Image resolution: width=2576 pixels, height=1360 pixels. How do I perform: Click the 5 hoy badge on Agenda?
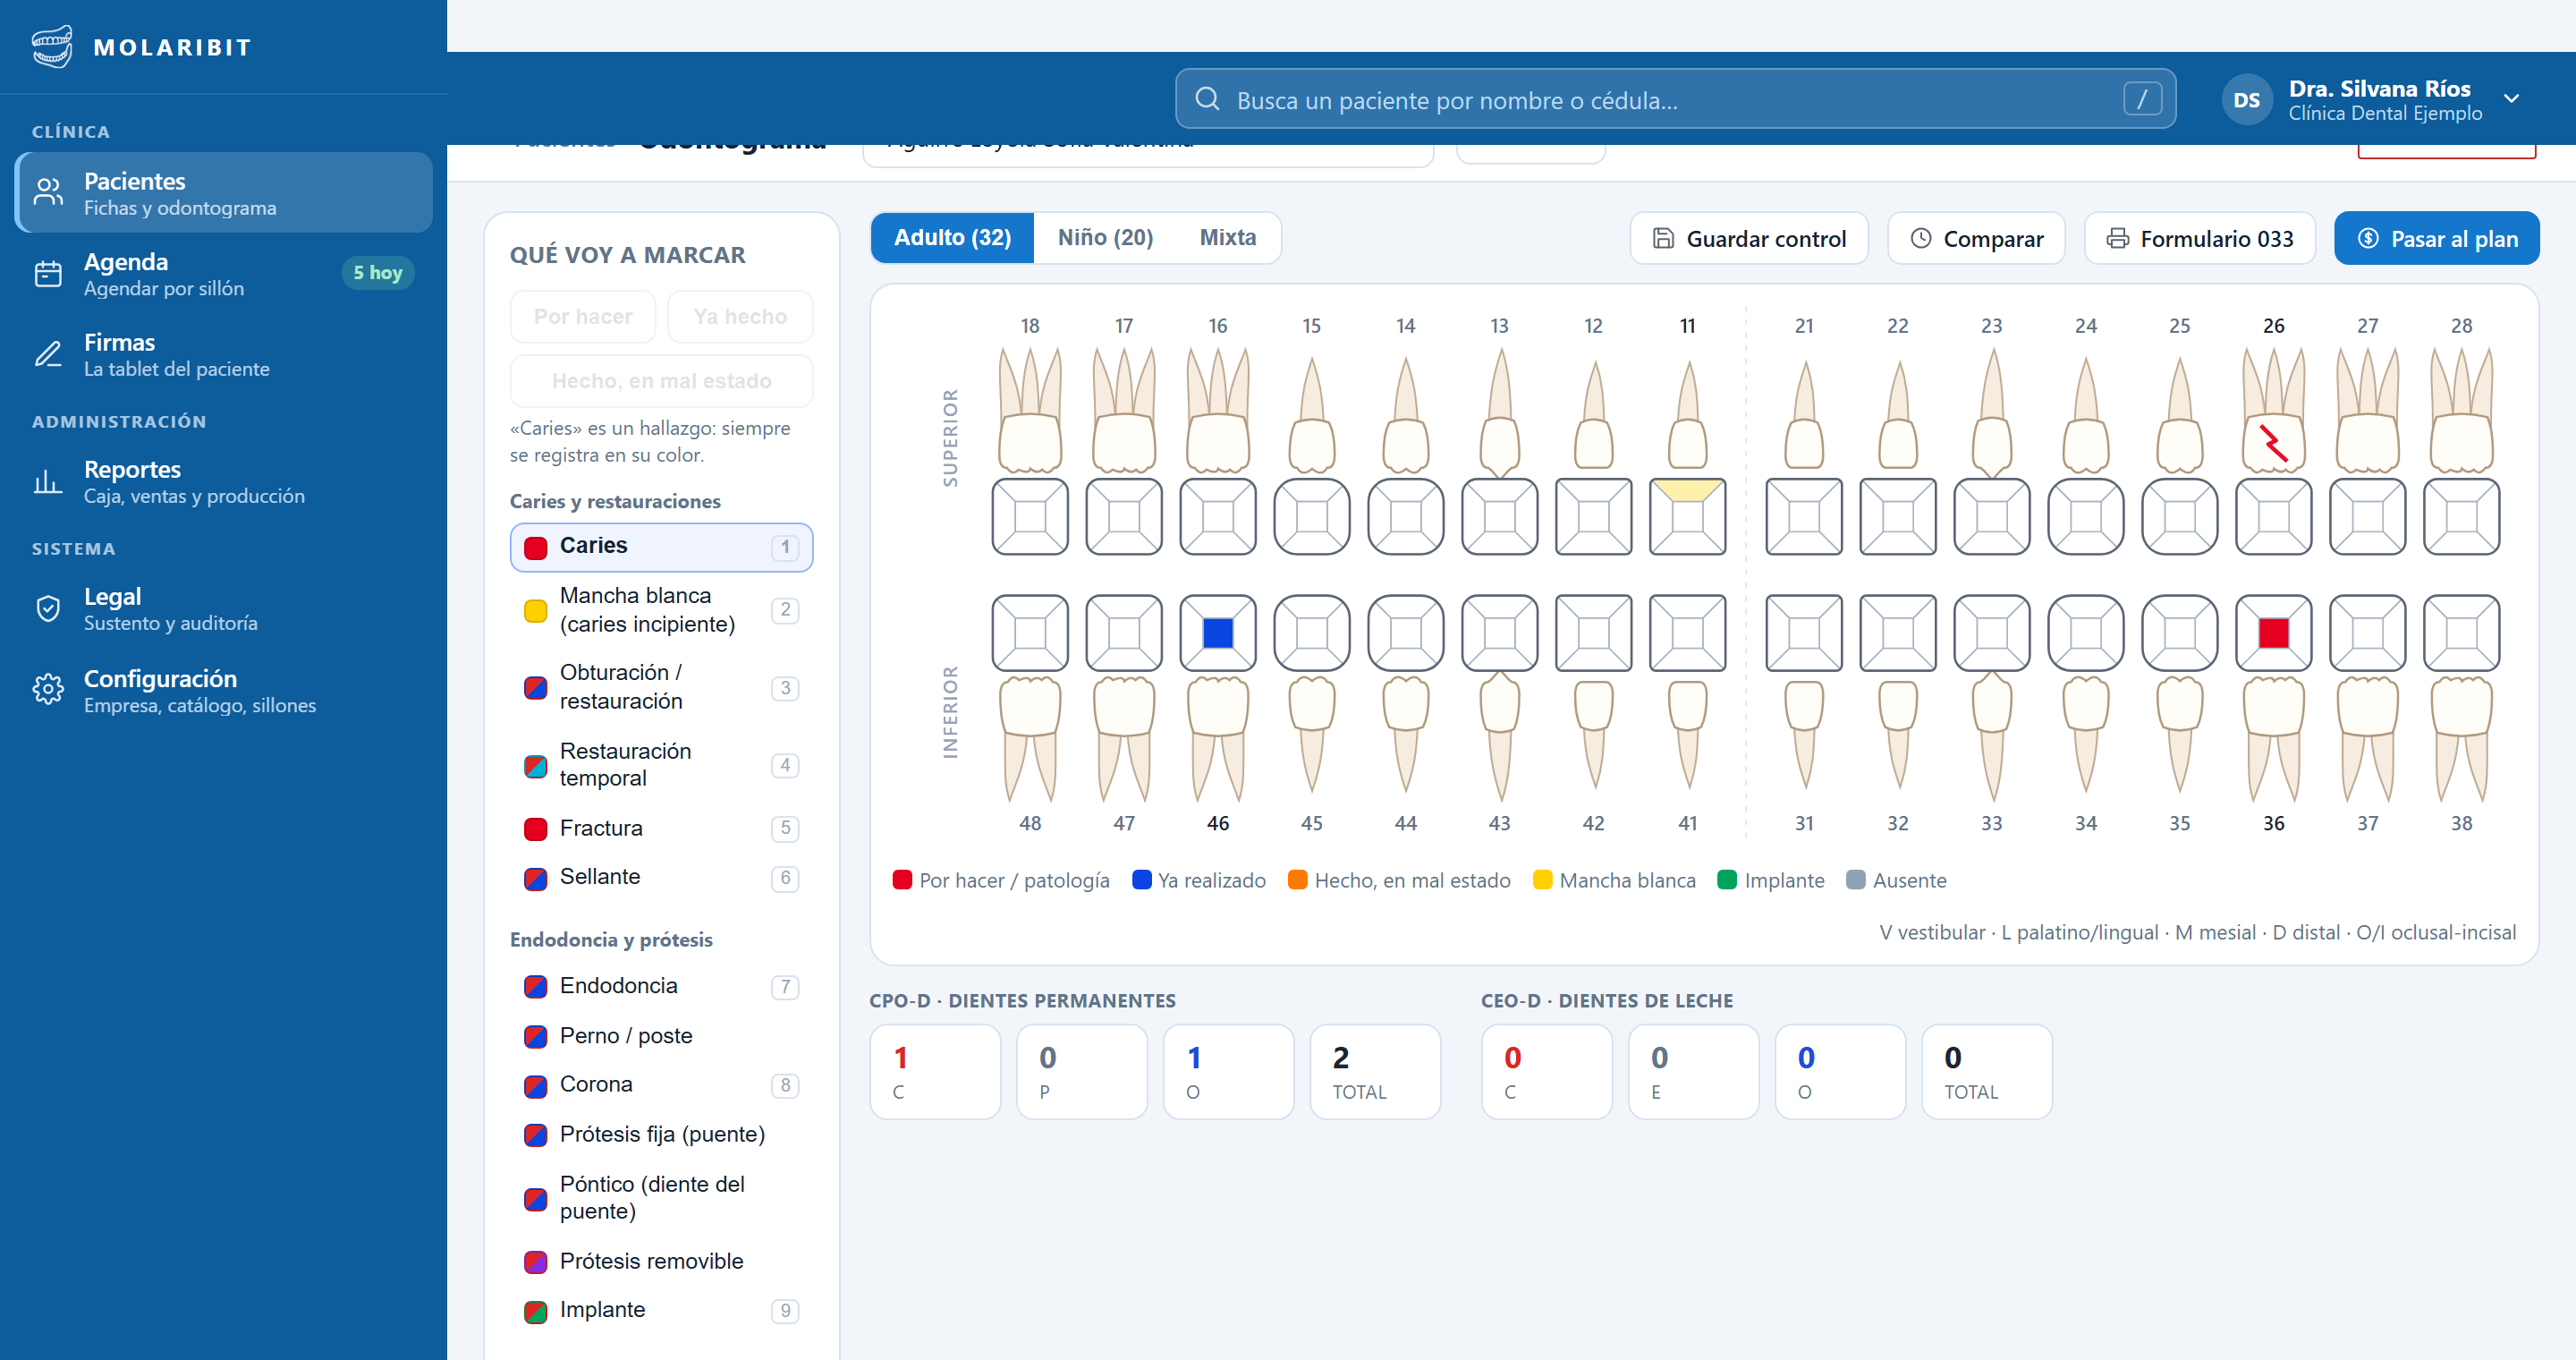[x=378, y=273]
